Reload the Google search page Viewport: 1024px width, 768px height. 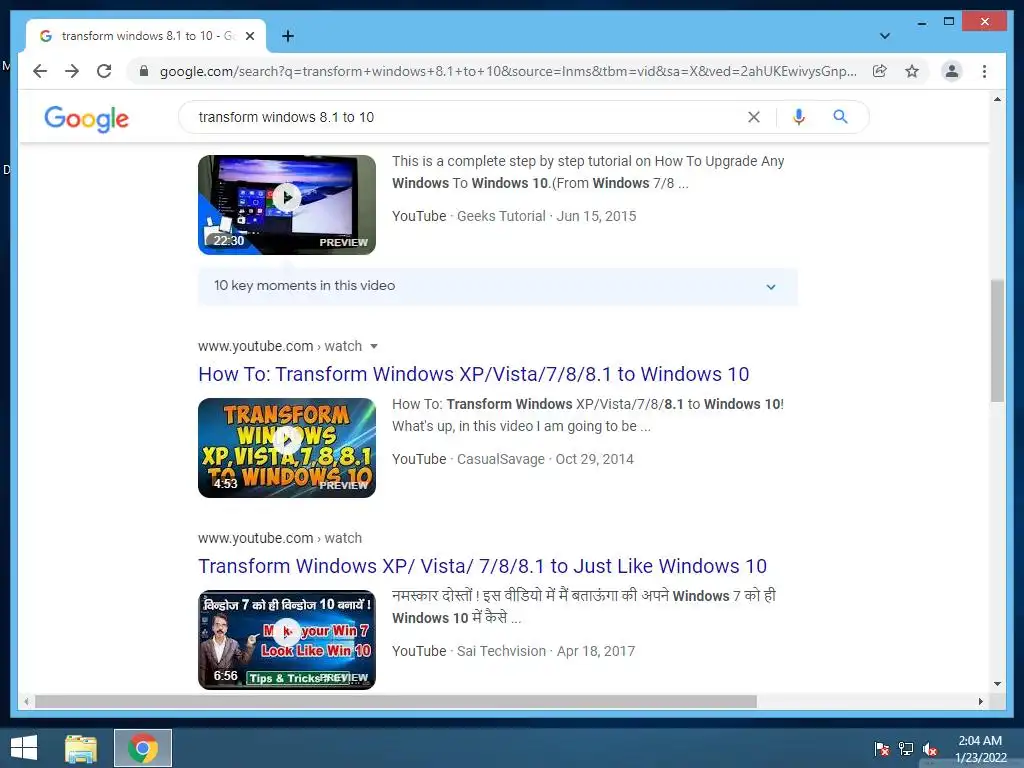(x=104, y=71)
